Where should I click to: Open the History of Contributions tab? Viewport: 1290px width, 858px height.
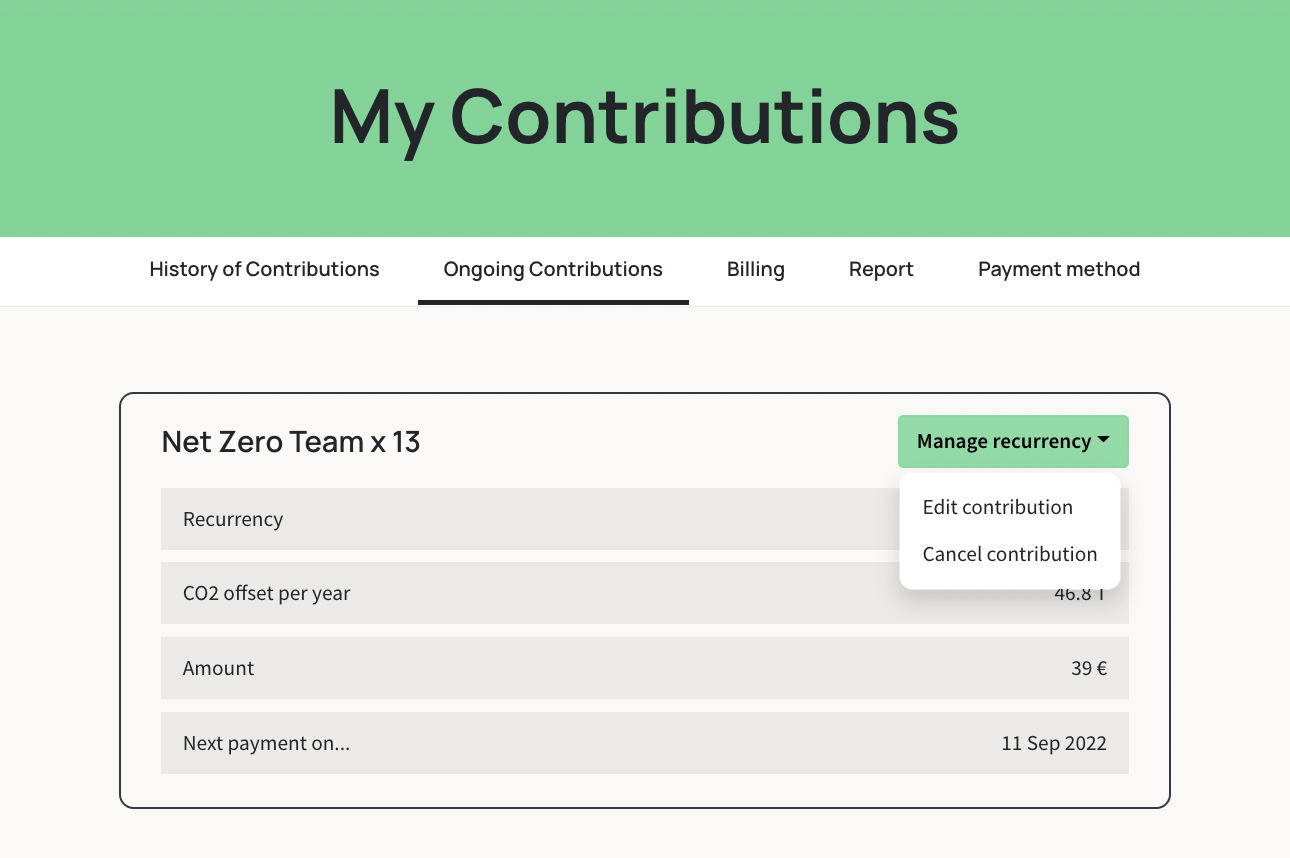(x=264, y=269)
